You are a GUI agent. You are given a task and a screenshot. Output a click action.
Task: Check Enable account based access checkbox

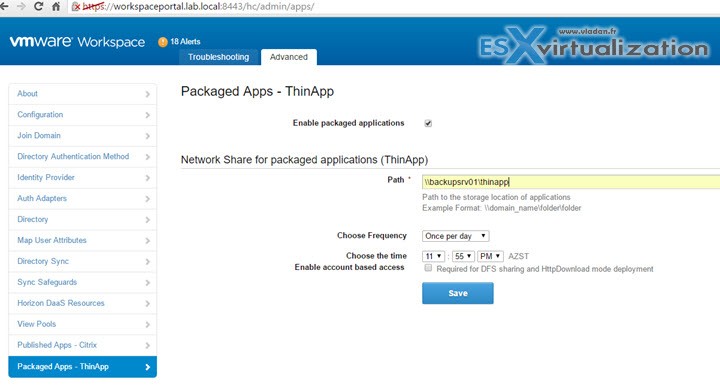coord(428,268)
